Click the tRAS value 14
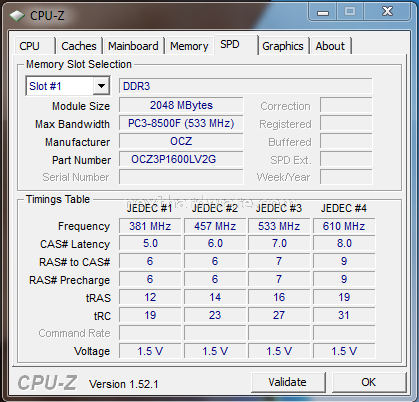The image size is (419, 402). [215, 297]
